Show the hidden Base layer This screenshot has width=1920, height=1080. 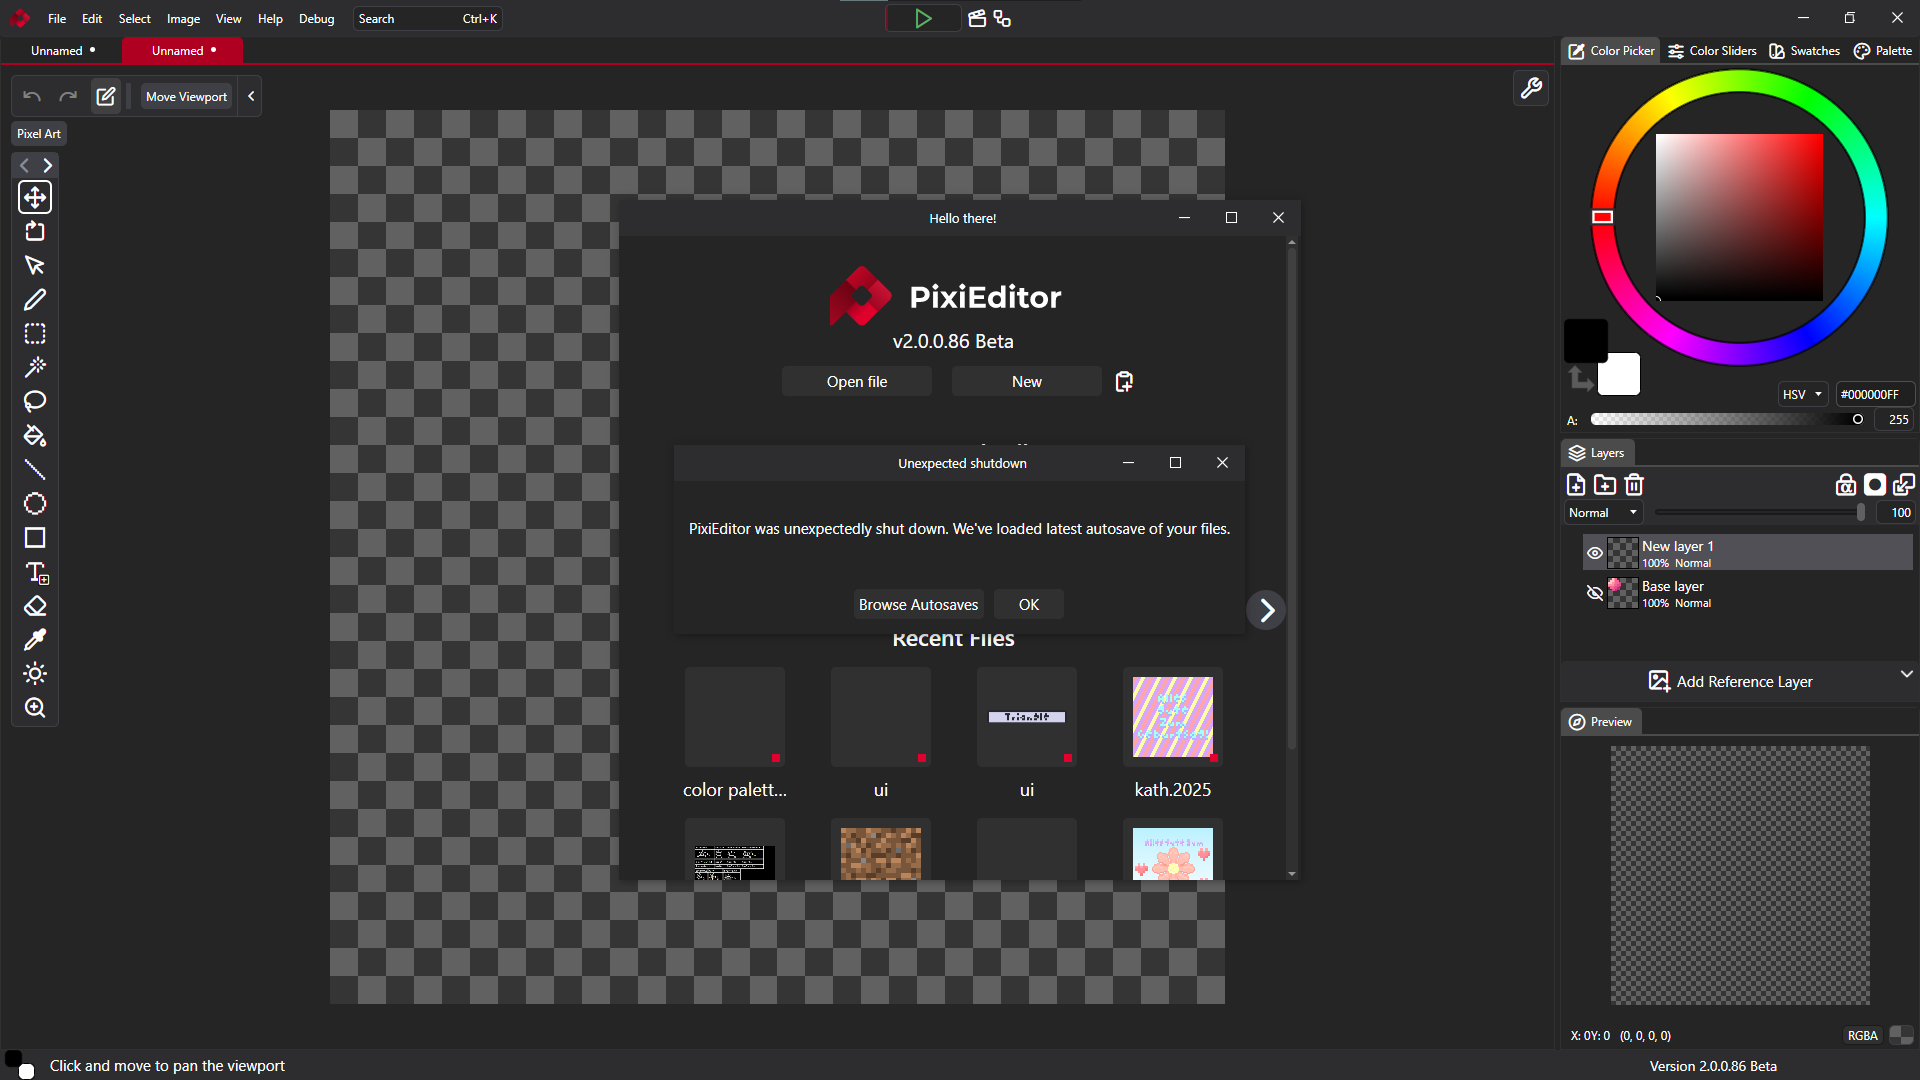(1595, 593)
